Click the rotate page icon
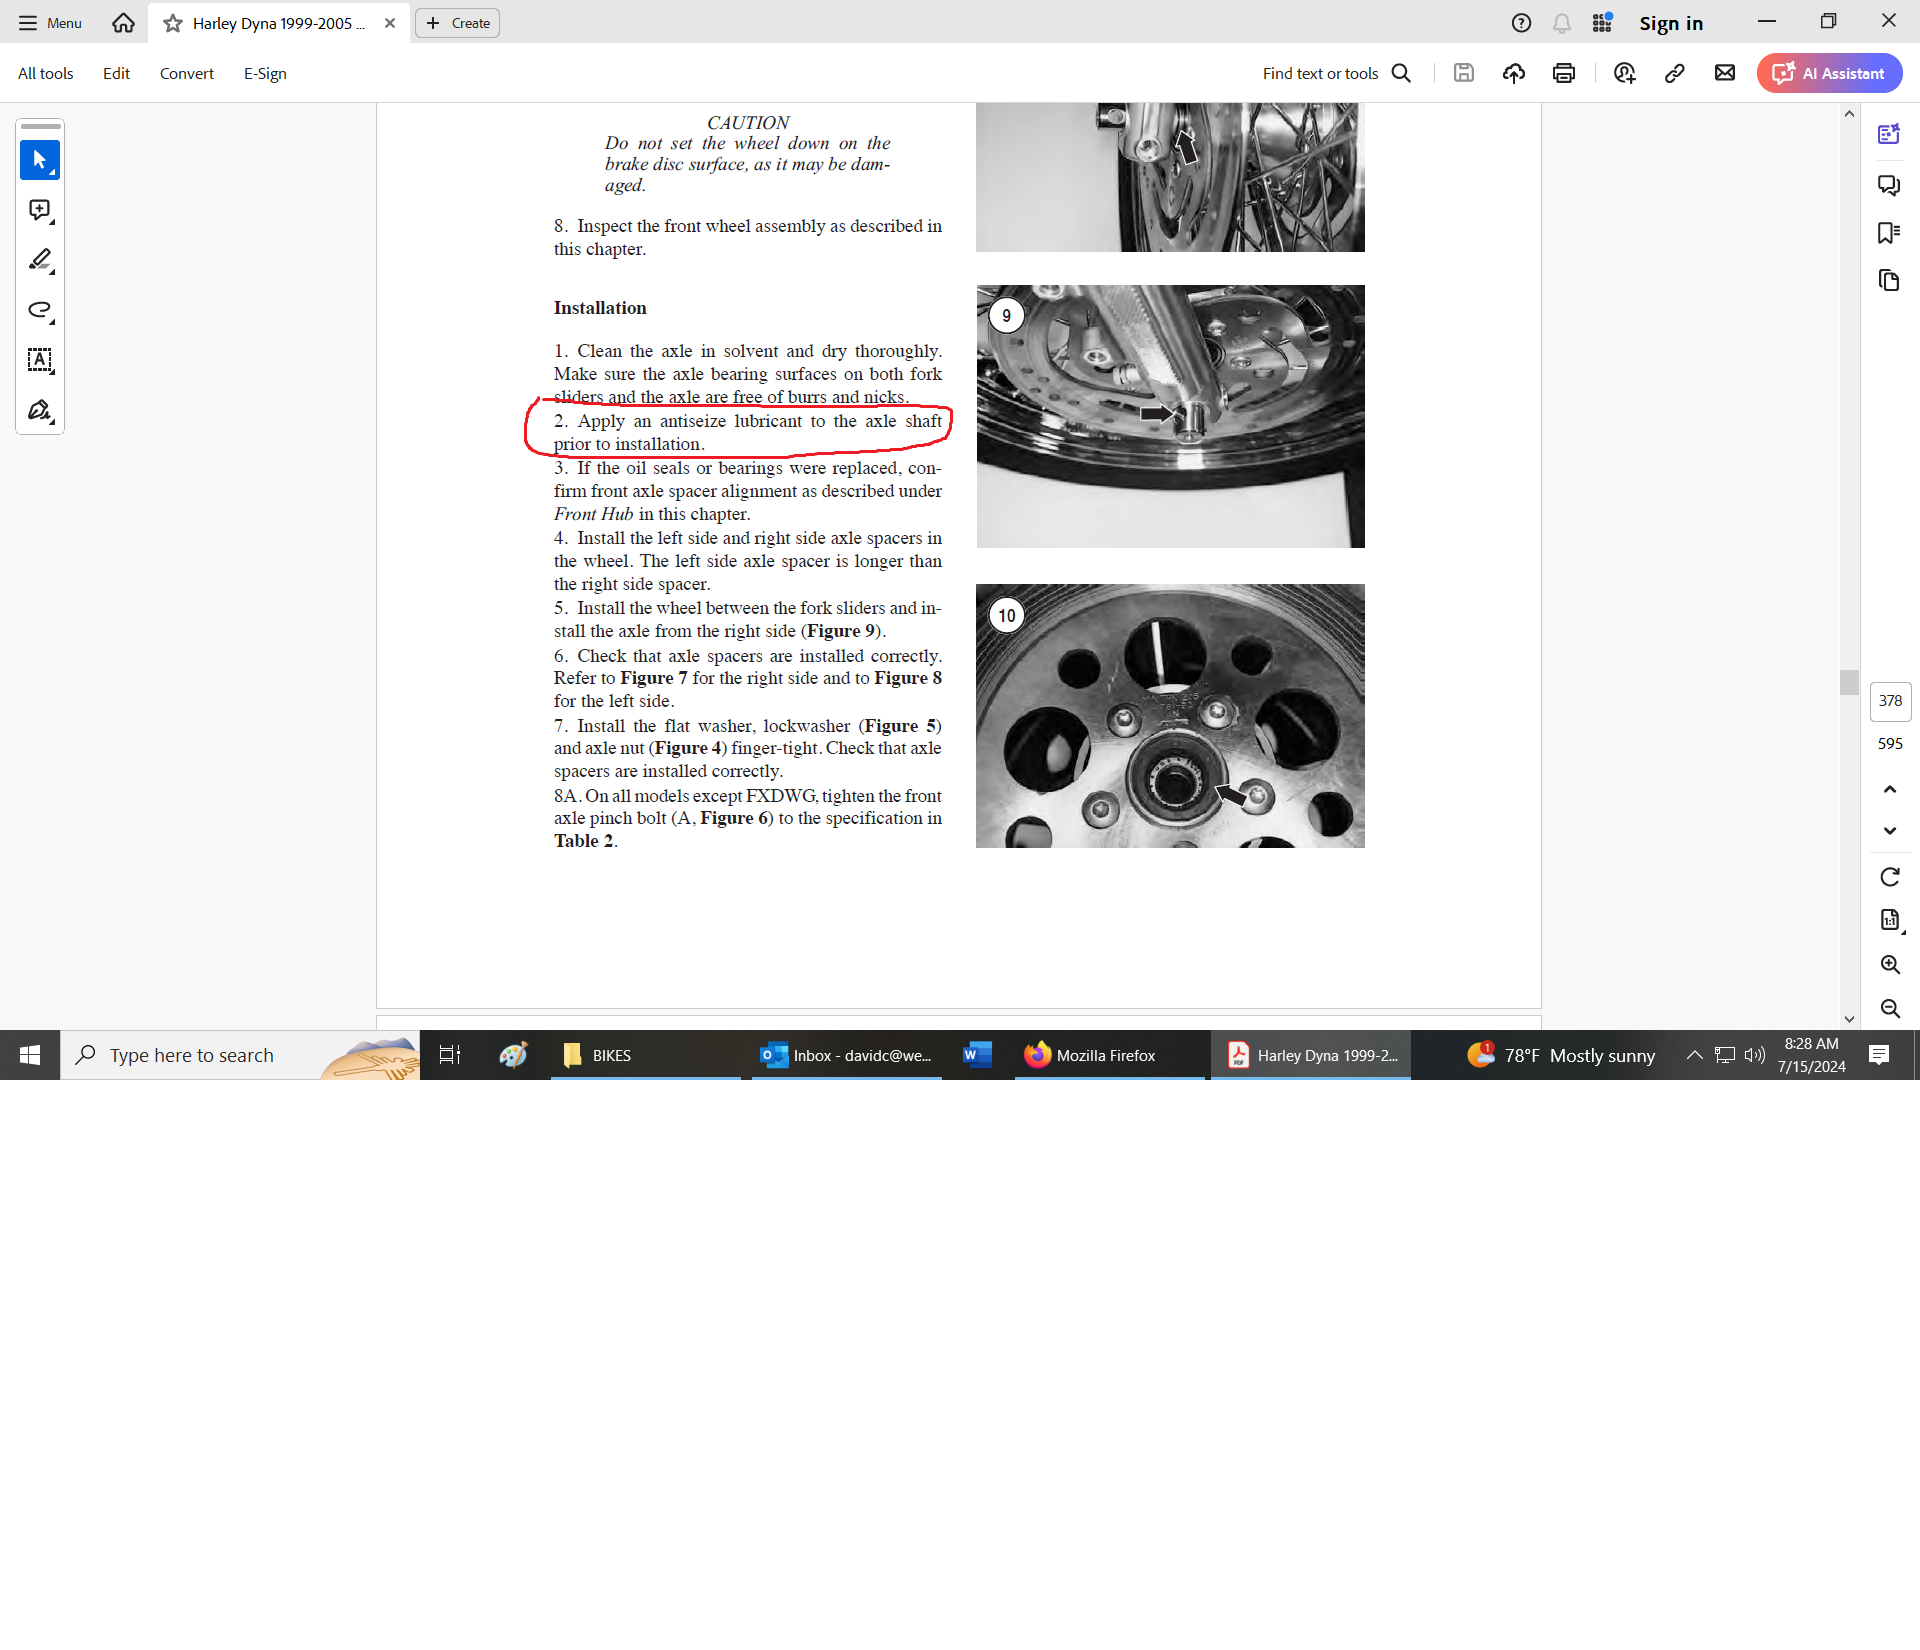This screenshot has width=1920, height=1650. click(1889, 877)
